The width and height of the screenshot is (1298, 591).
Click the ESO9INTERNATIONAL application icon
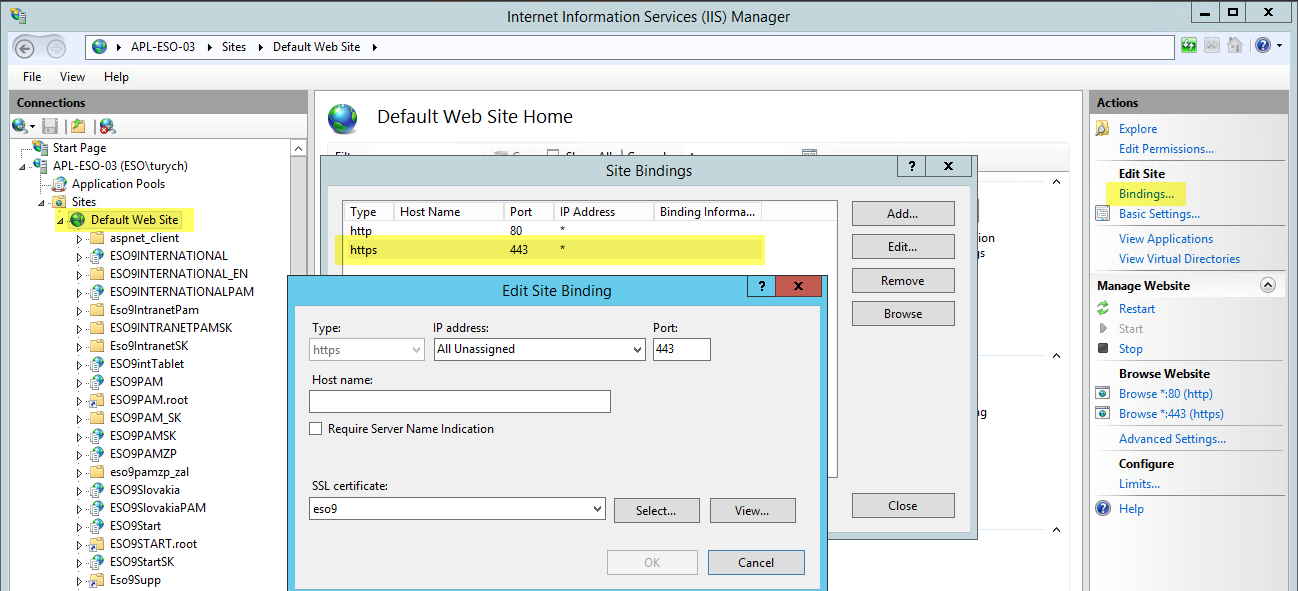(97, 256)
